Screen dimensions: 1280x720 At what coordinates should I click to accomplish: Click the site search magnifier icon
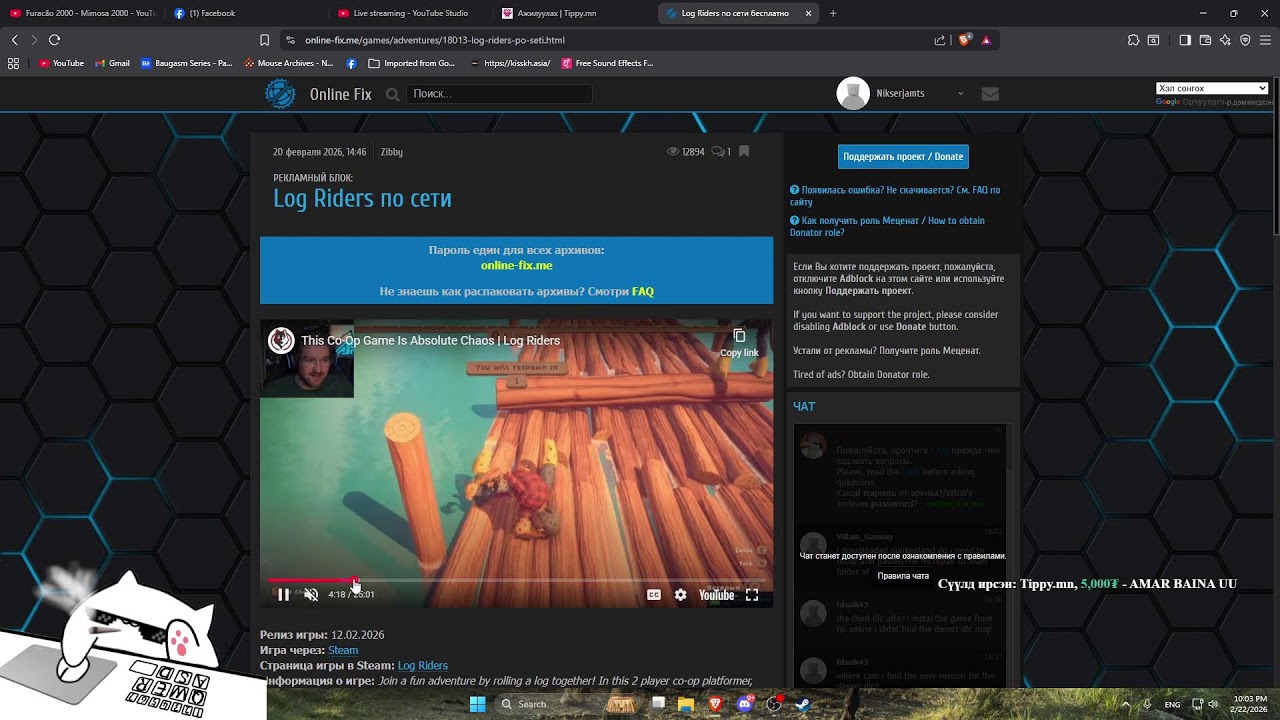393,94
